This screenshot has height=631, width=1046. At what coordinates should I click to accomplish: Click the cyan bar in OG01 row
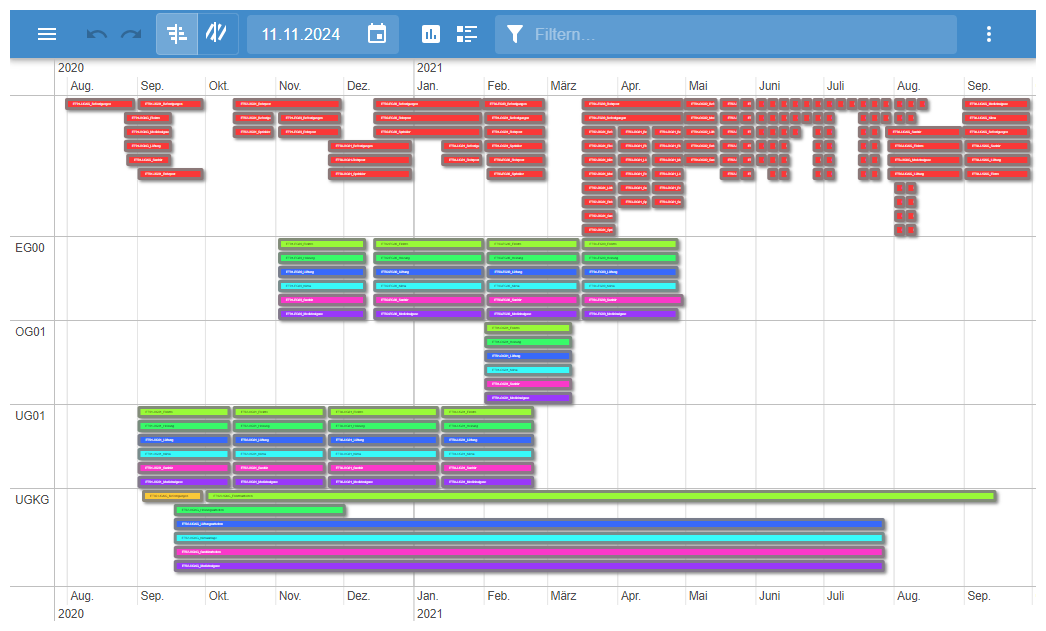coord(528,370)
